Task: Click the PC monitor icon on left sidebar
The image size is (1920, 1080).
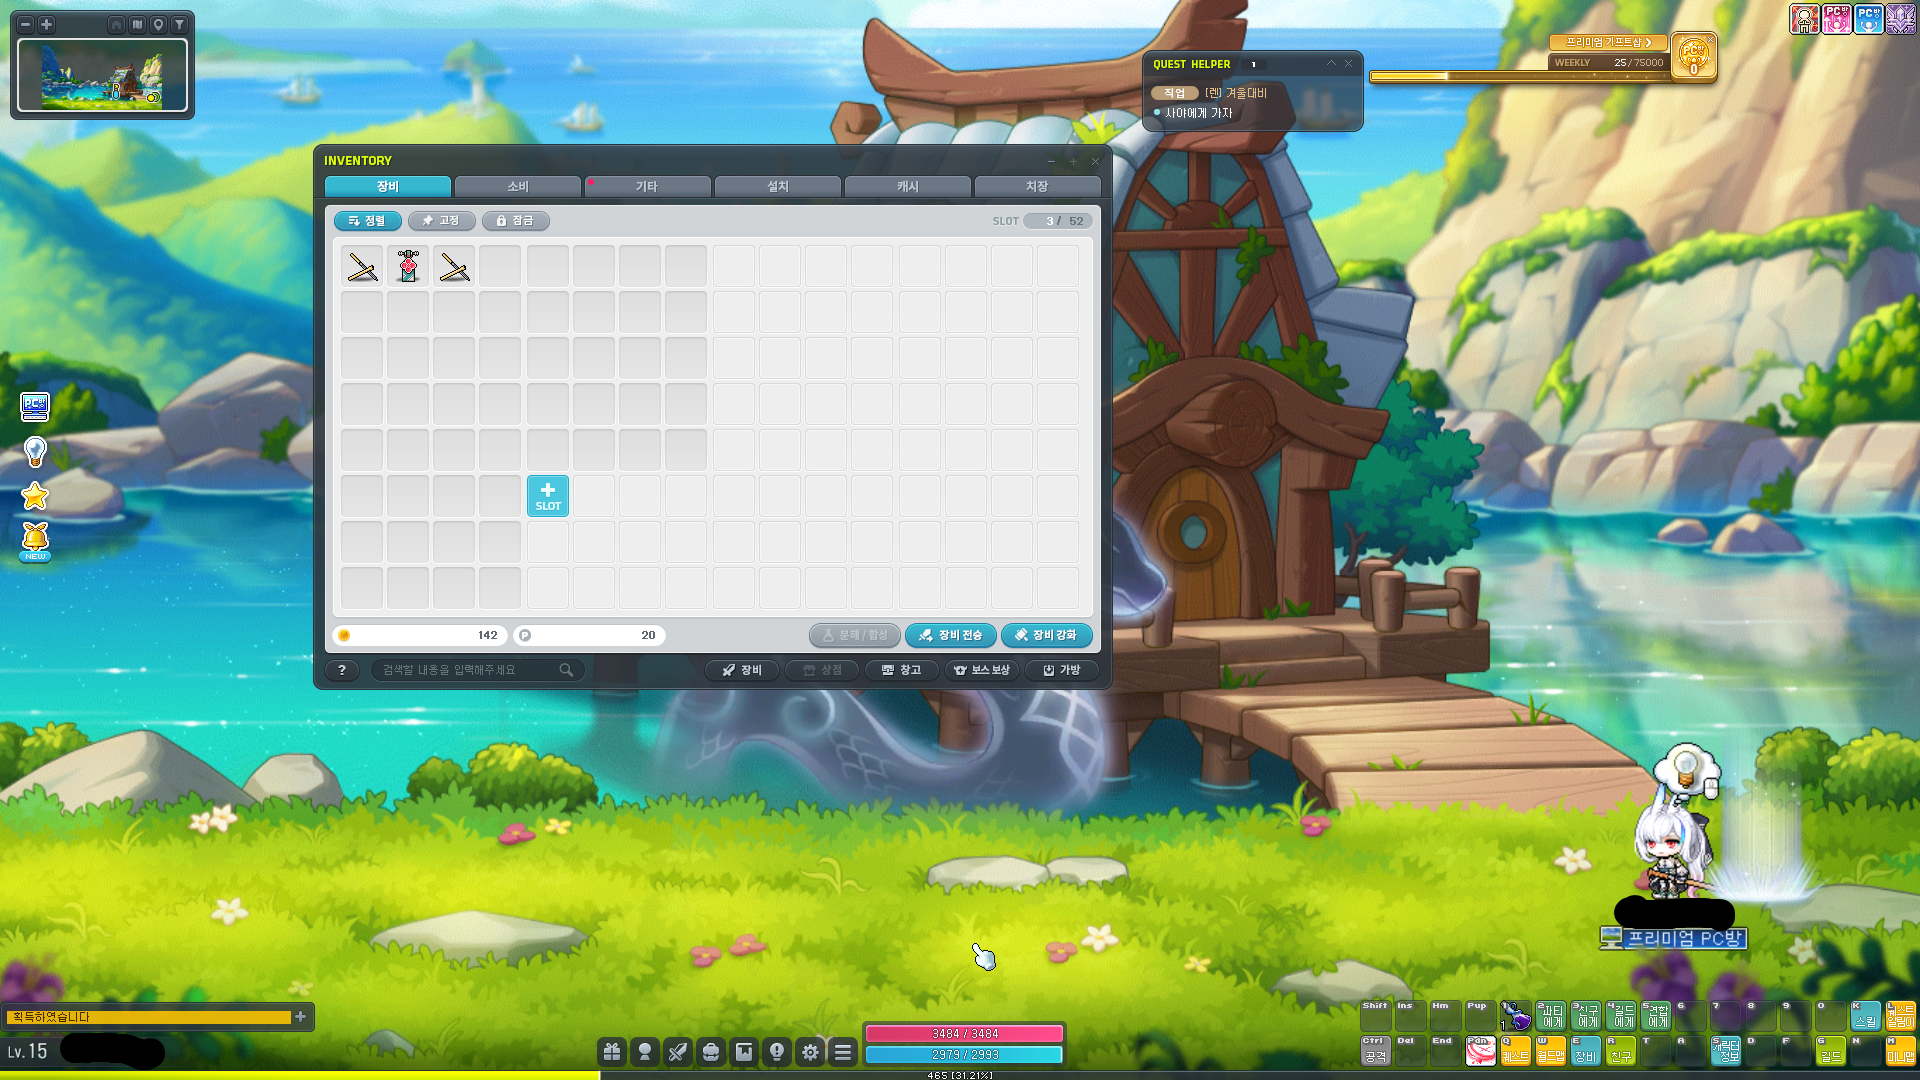Action: [x=35, y=406]
